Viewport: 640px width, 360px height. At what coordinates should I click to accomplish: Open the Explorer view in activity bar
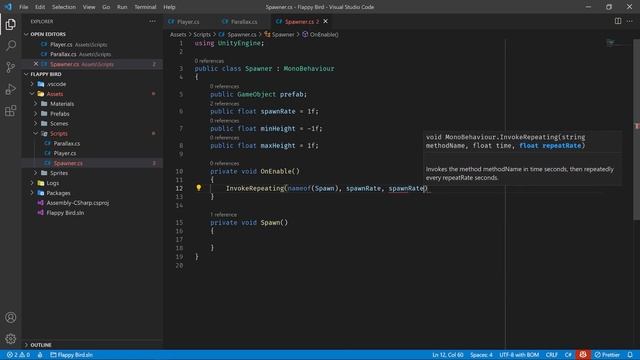point(11,24)
